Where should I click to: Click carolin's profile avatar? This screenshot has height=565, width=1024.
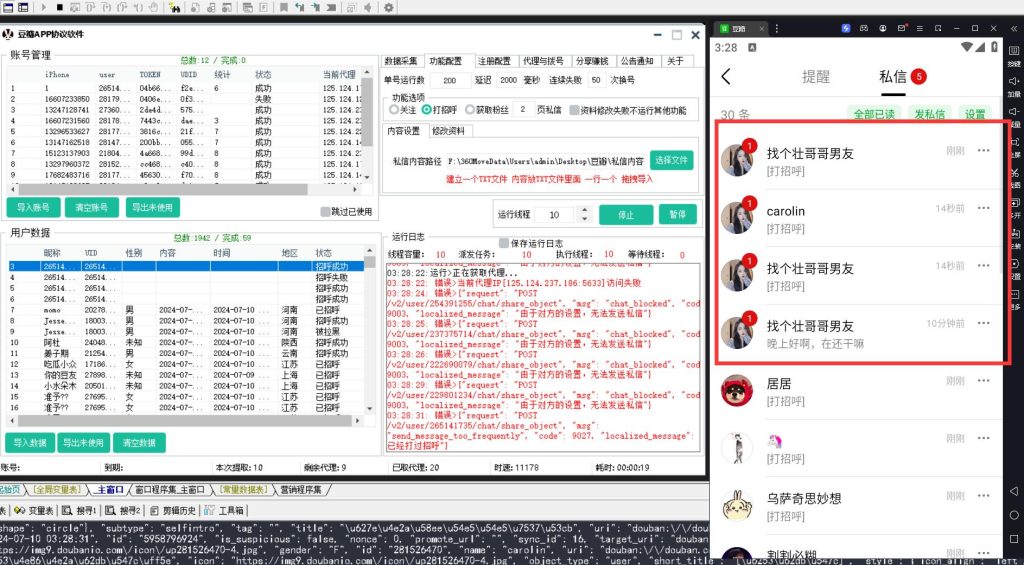[736, 219]
